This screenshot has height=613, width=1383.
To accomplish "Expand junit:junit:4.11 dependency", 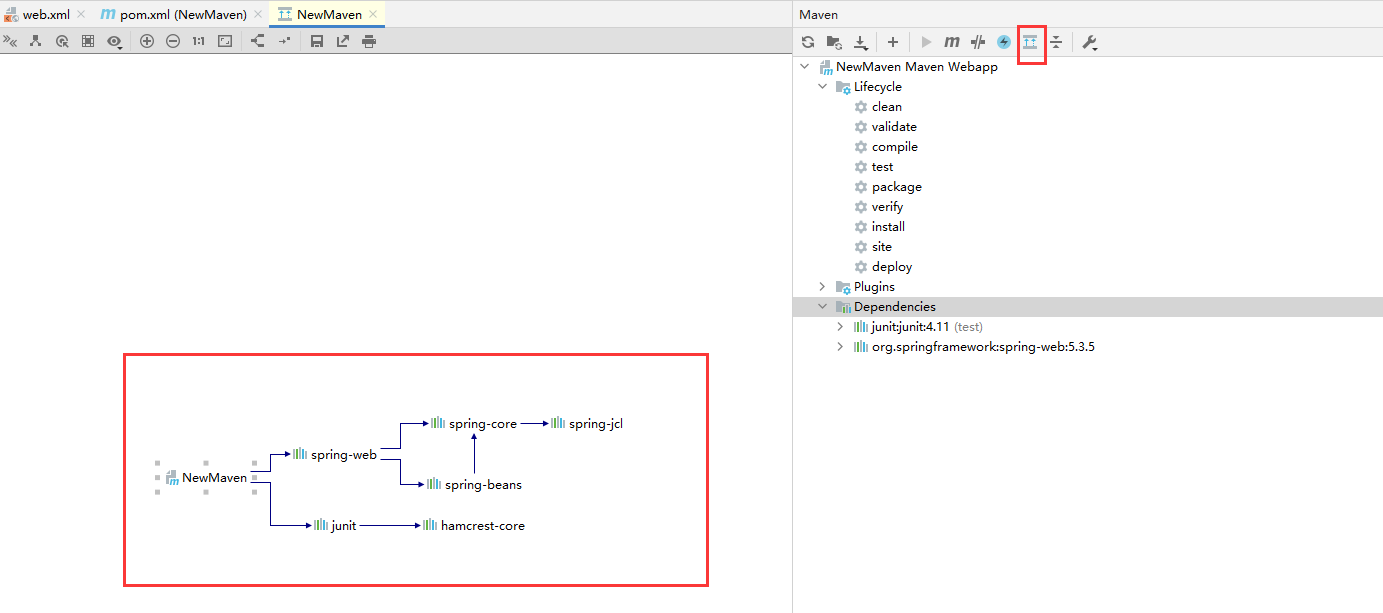I will pyautogui.click(x=840, y=327).
